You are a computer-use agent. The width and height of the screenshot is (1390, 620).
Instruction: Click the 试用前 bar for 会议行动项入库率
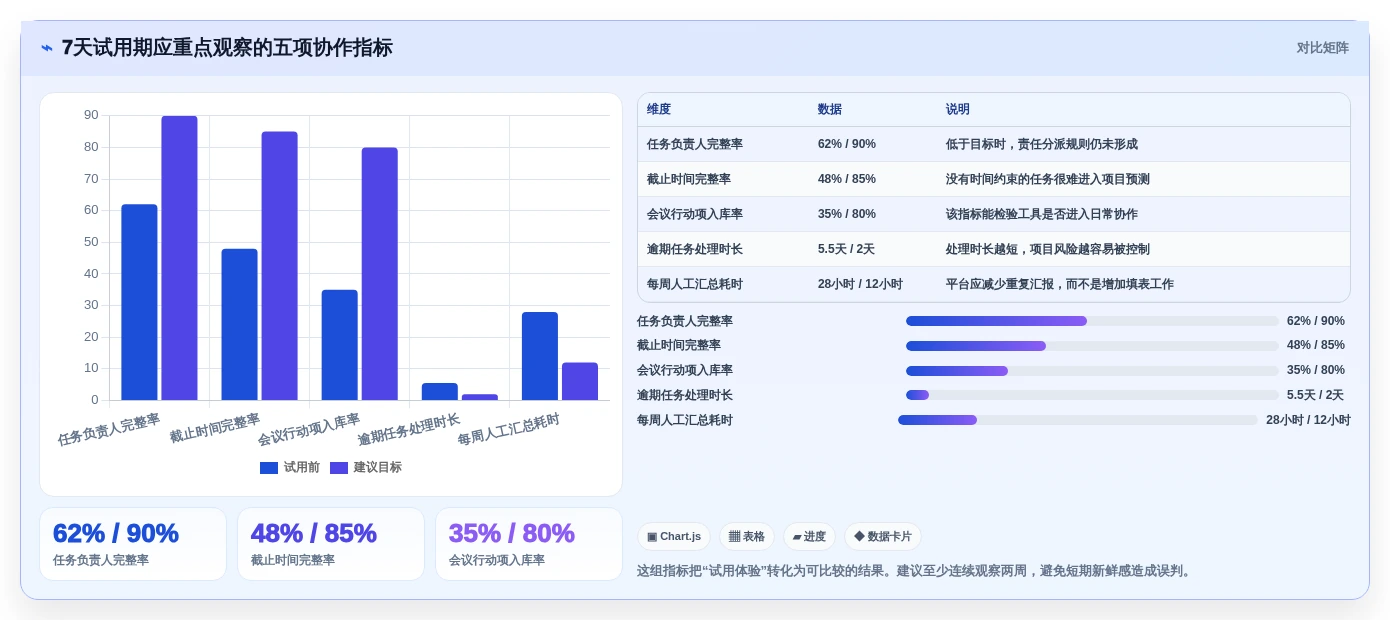pos(339,345)
